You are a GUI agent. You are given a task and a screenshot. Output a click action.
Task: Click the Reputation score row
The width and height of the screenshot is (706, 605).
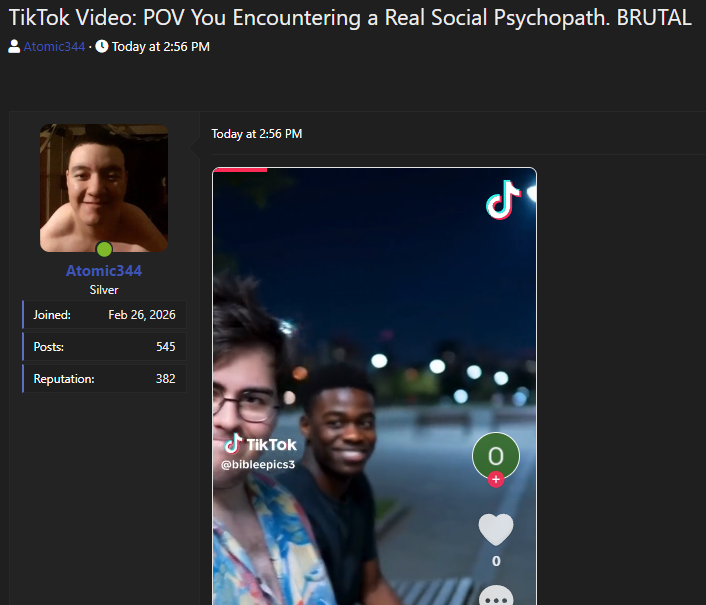pyautogui.click(x=104, y=379)
